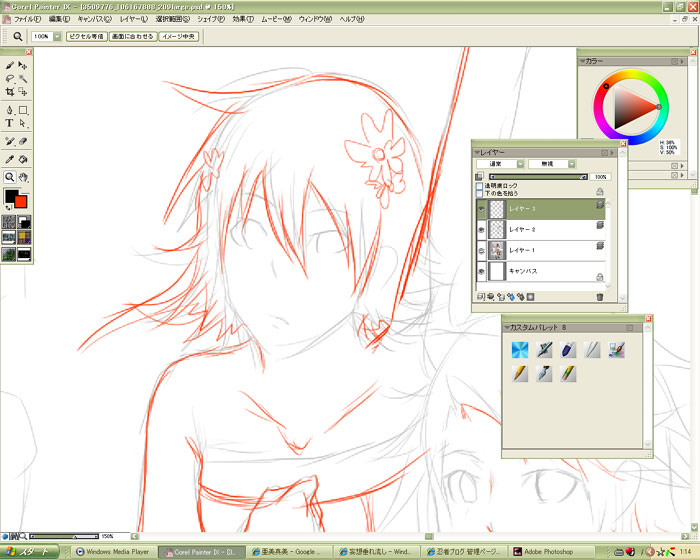The width and height of the screenshot is (700, 560).
Task: Click the Windows スタート button
Action: click(29, 552)
